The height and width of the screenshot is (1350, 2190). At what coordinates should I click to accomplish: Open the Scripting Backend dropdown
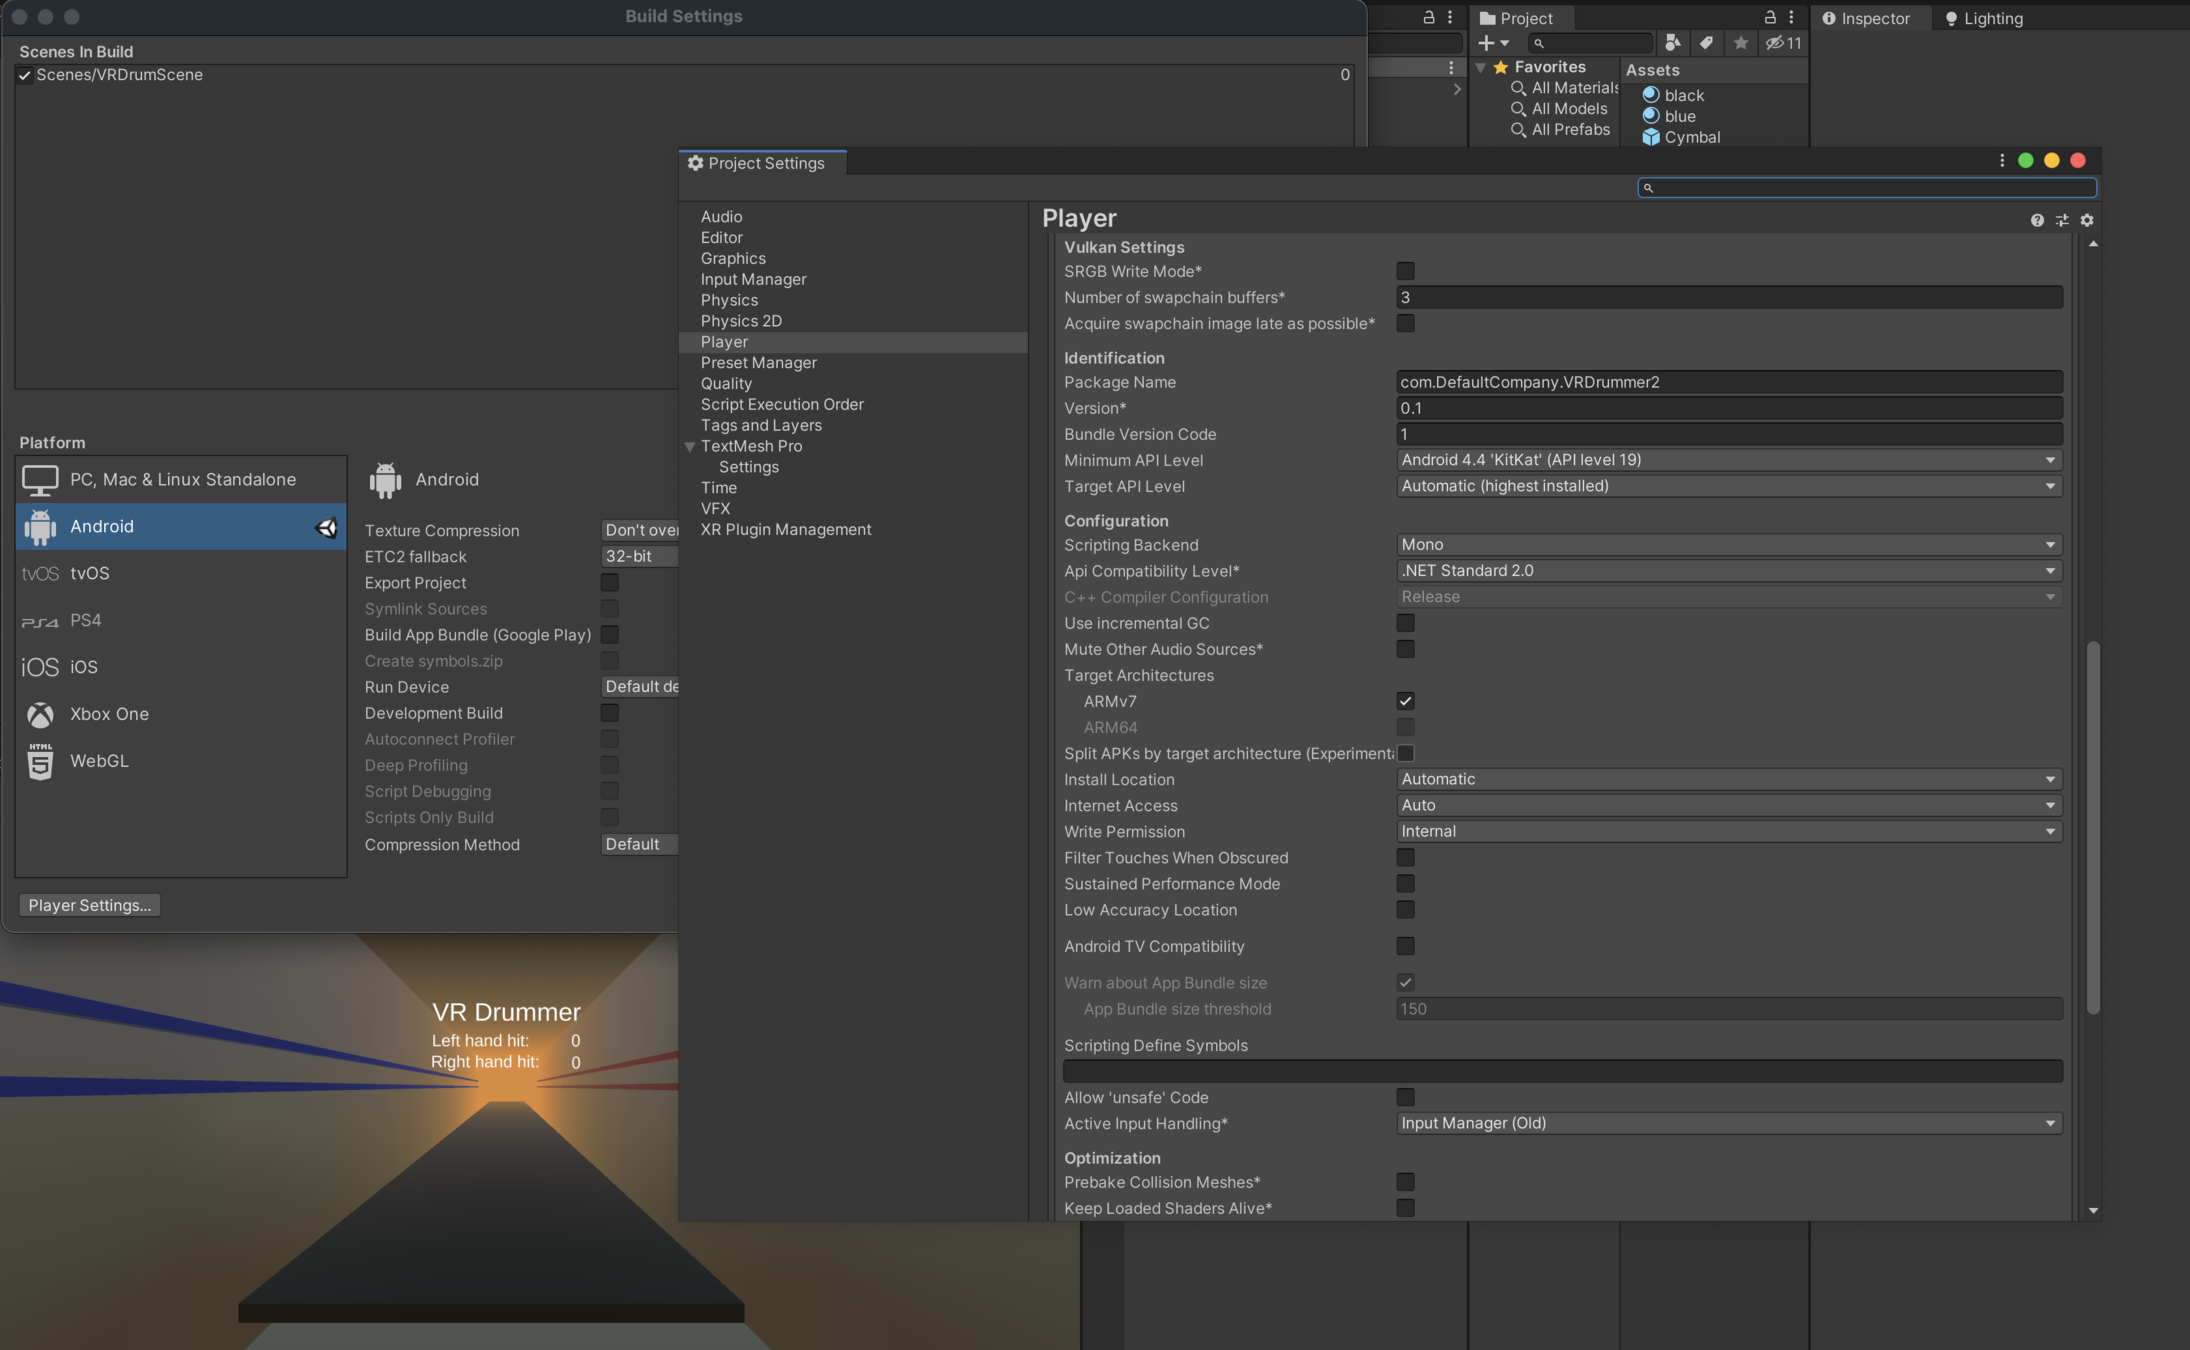coord(1728,545)
